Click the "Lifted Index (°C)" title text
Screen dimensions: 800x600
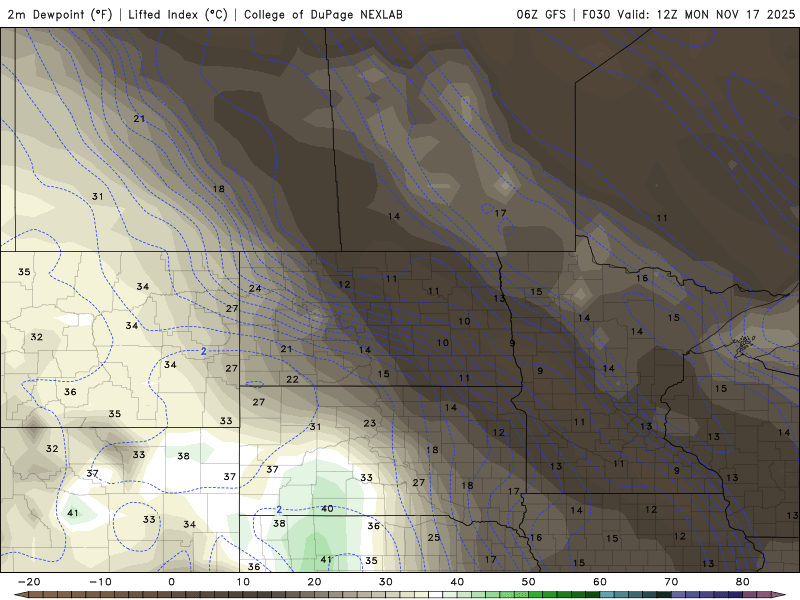click(178, 14)
